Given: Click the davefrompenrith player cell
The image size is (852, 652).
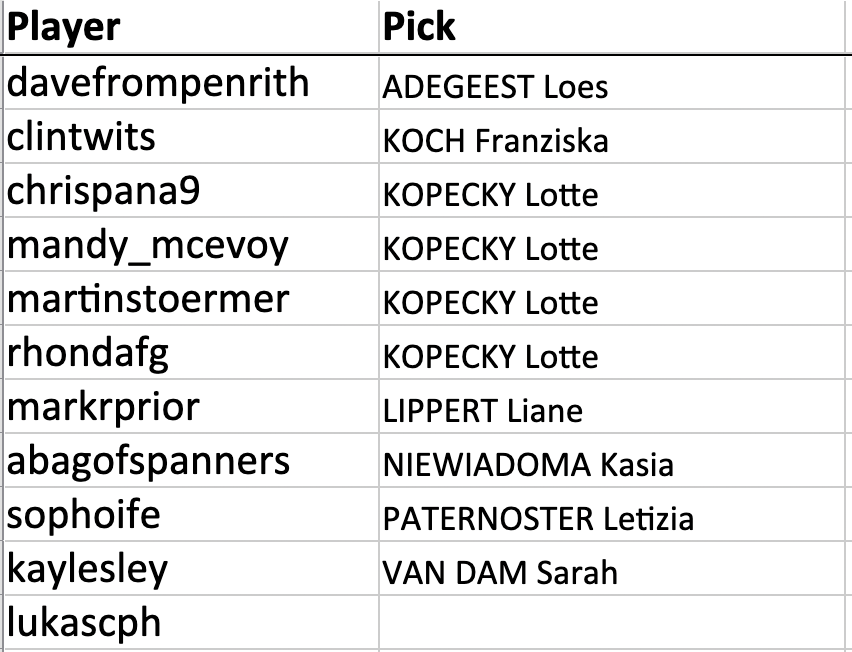Looking at the screenshot, I should click(x=191, y=82).
